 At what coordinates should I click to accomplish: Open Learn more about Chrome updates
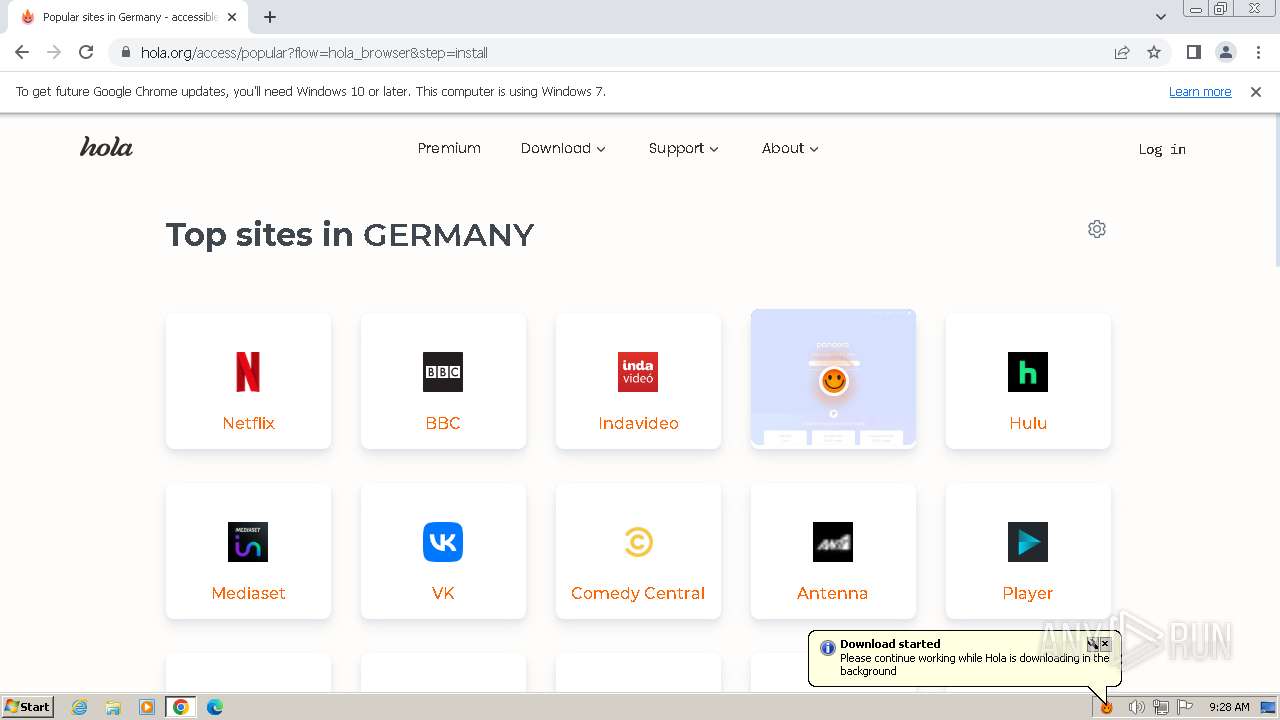[1200, 91]
